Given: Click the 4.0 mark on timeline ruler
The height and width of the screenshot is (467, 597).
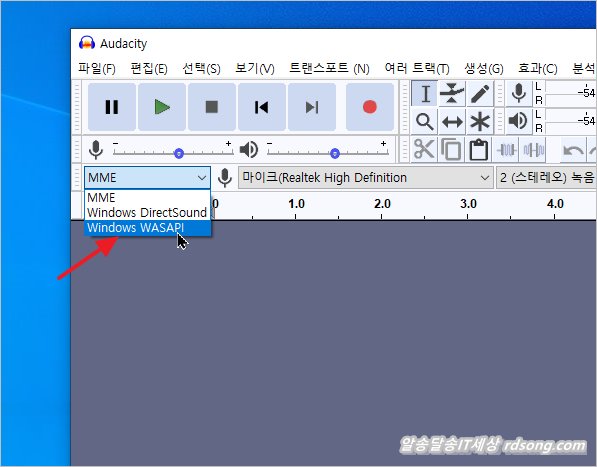Looking at the screenshot, I should 555,204.
